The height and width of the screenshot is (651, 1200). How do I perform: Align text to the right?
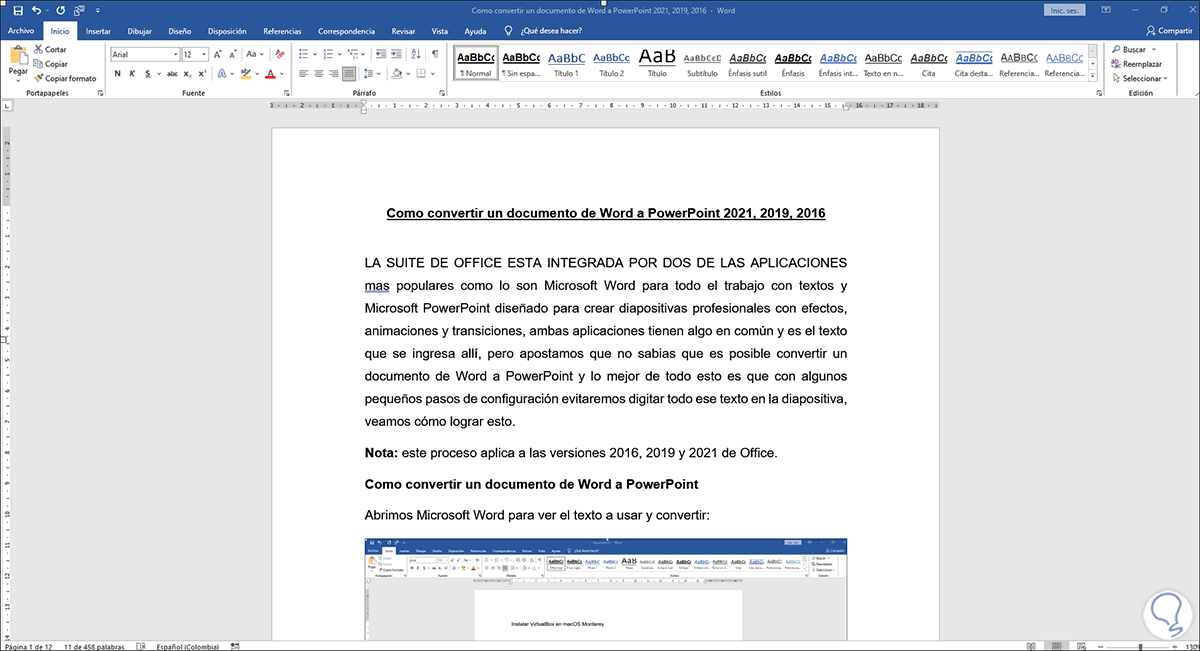(334, 73)
